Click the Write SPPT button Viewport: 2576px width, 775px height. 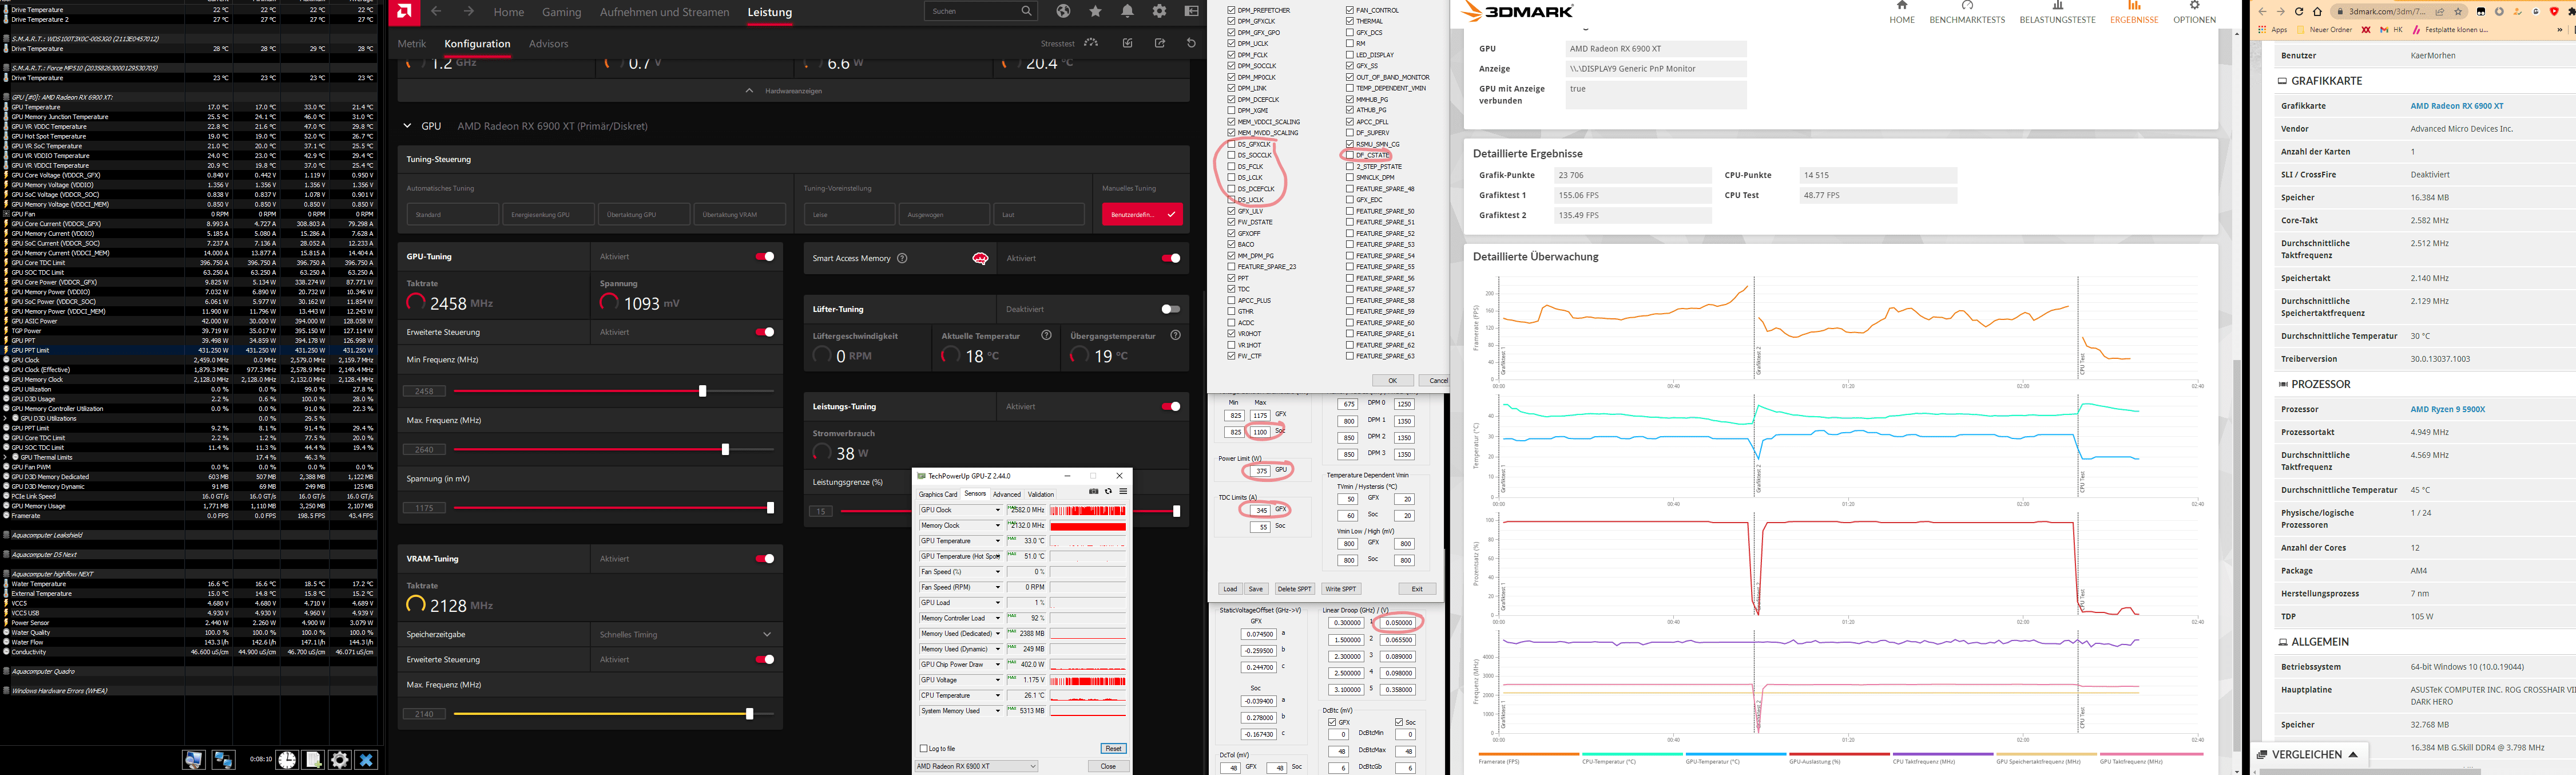(1341, 589)
